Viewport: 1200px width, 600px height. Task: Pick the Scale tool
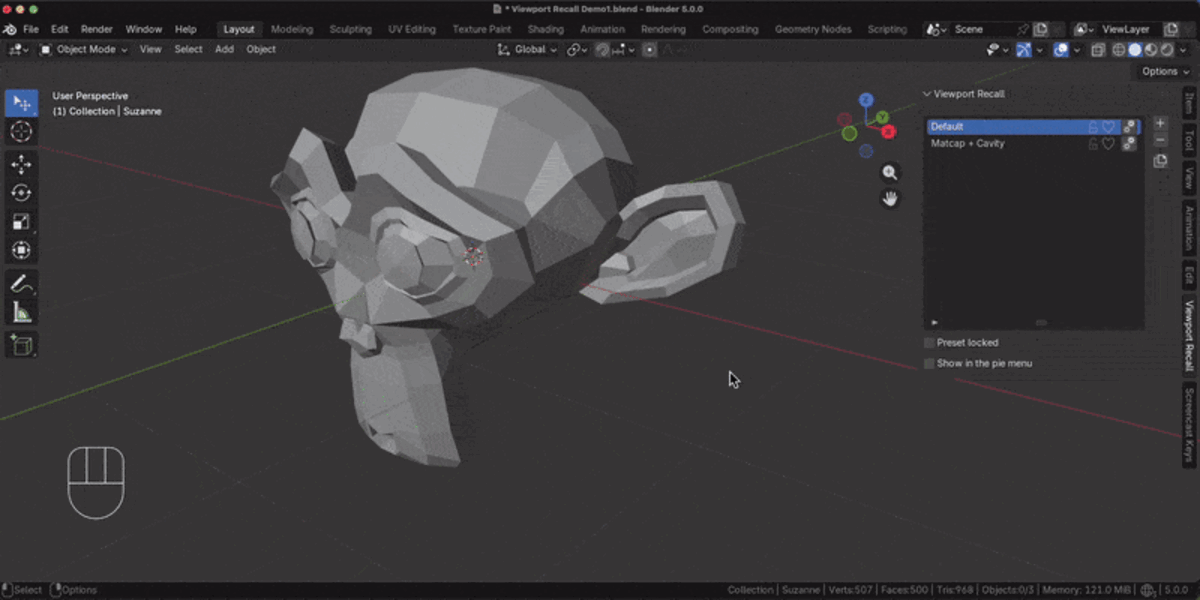pyautogui.click(x=21, y=222)
